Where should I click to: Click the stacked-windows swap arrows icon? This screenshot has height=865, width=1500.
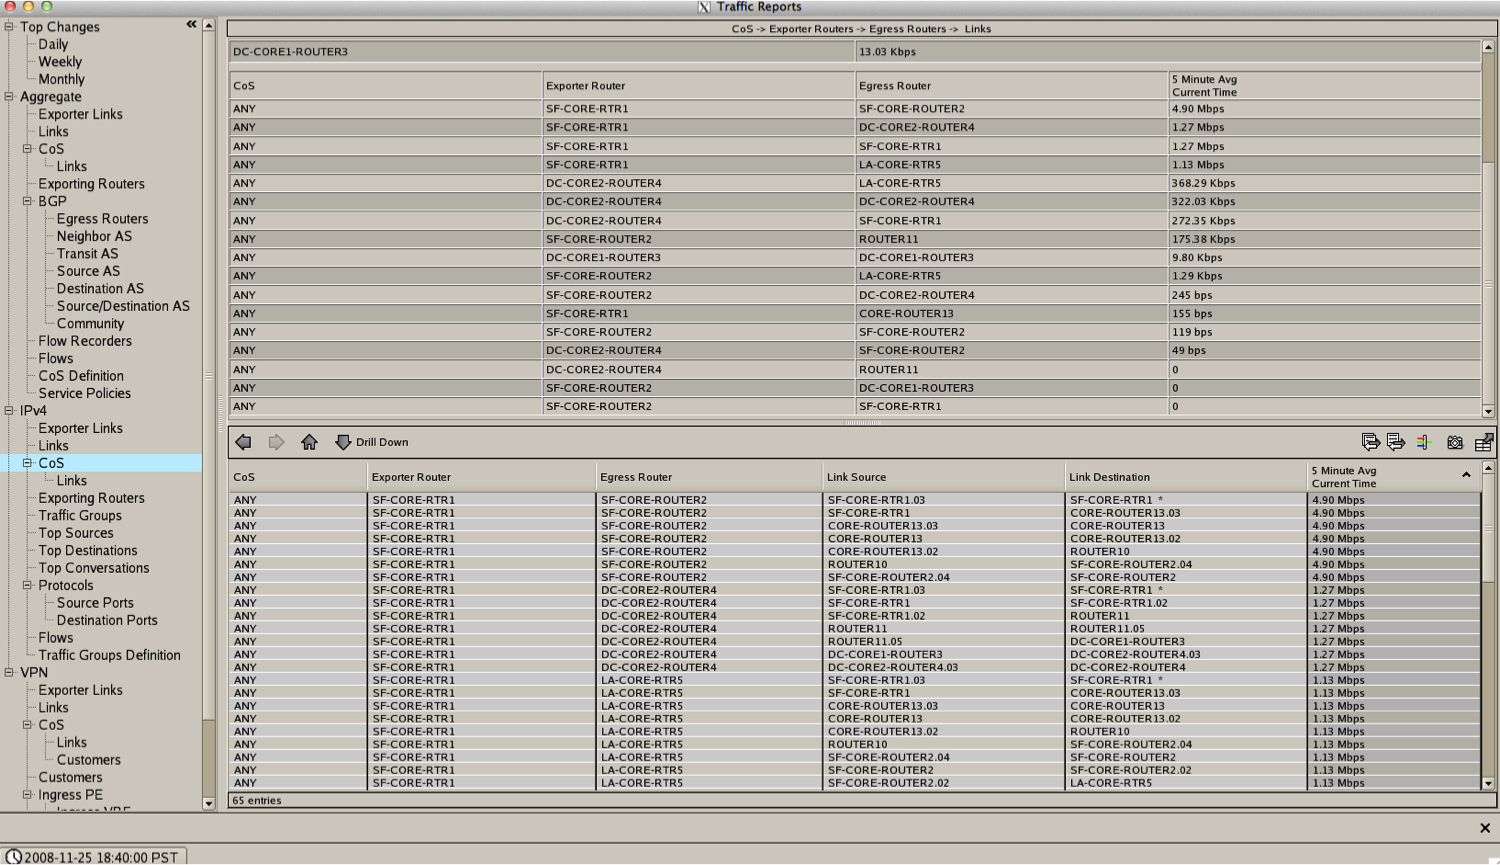coord(1370,442)
